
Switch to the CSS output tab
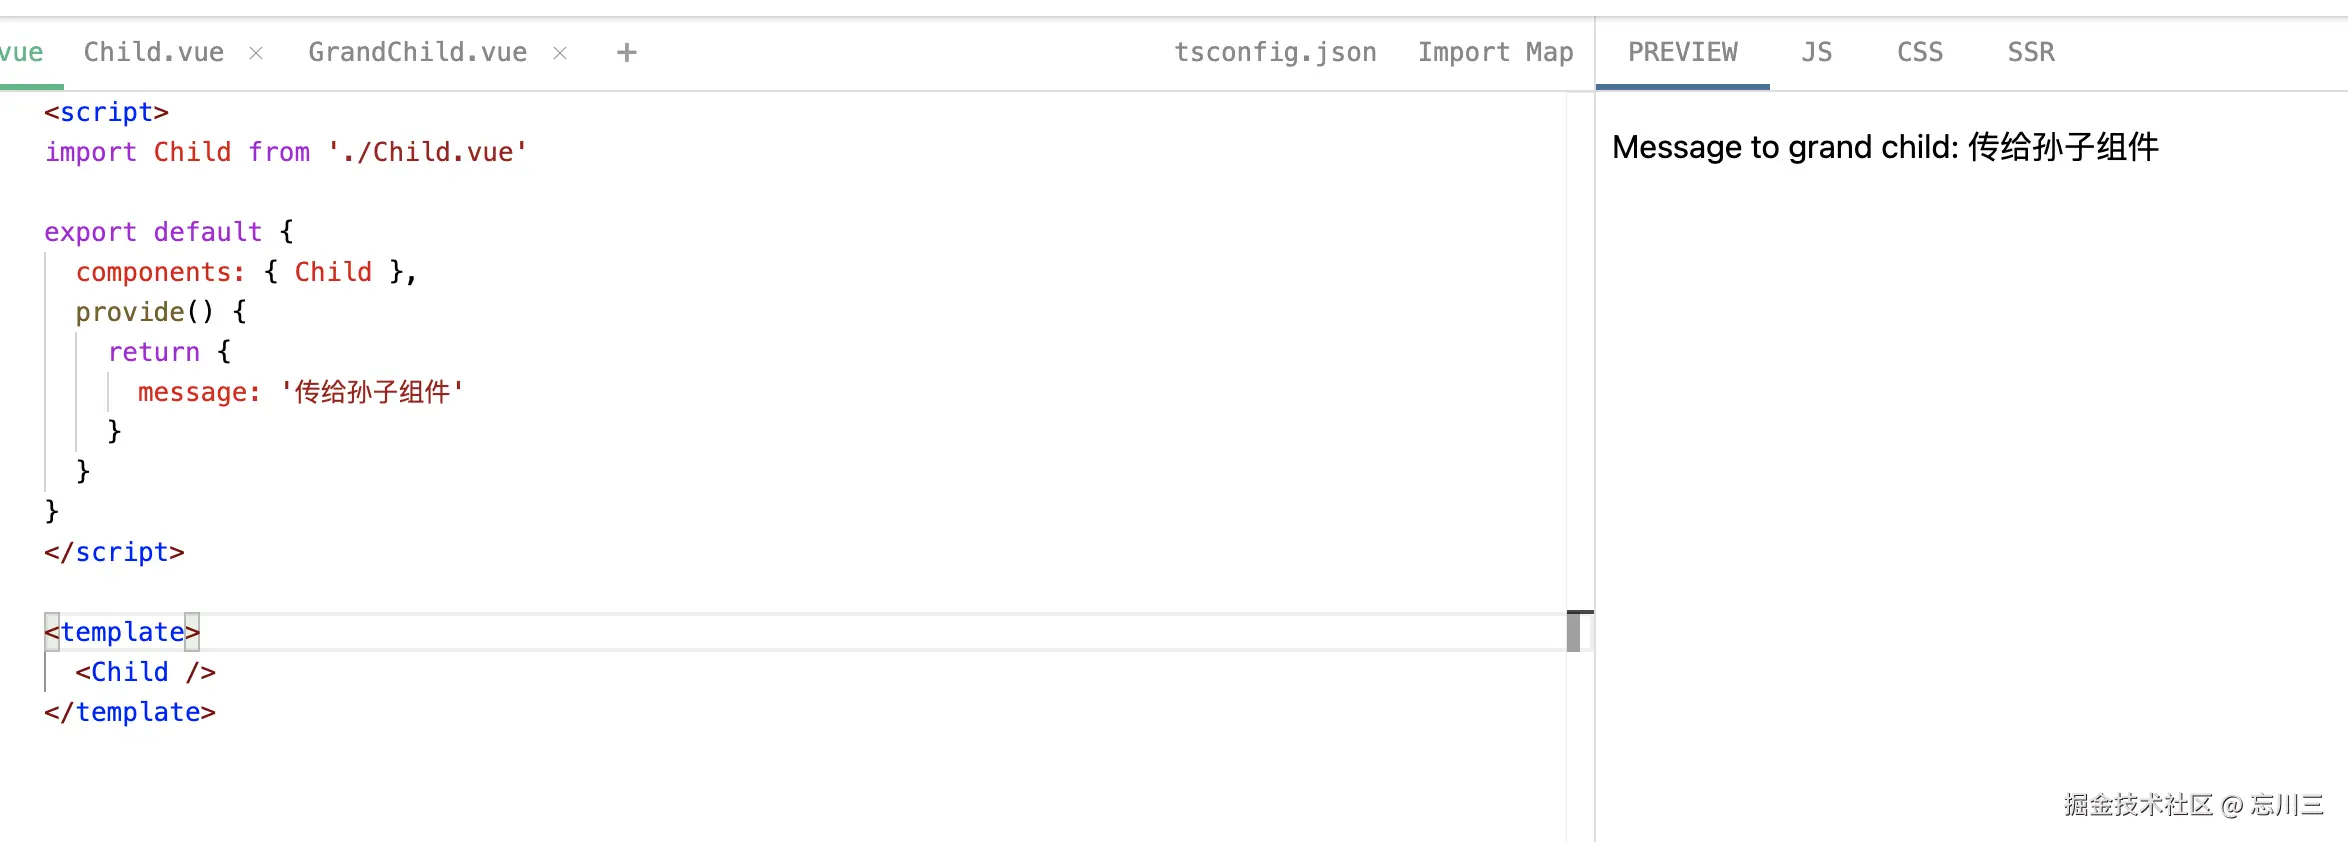1920,52
